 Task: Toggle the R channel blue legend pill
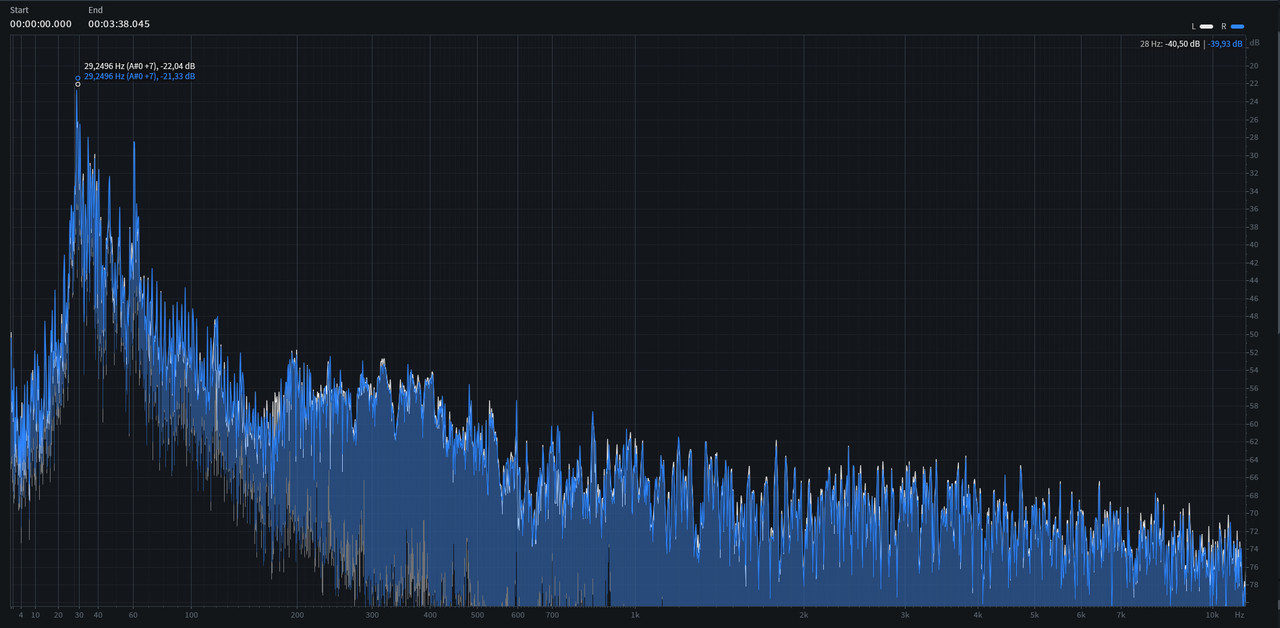click(1238, 26)
